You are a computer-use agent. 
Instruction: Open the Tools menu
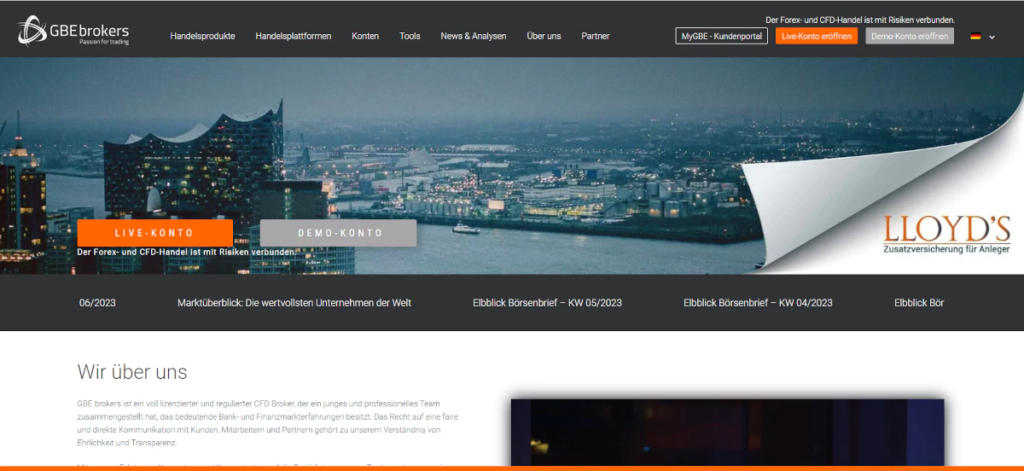point(410,36)
